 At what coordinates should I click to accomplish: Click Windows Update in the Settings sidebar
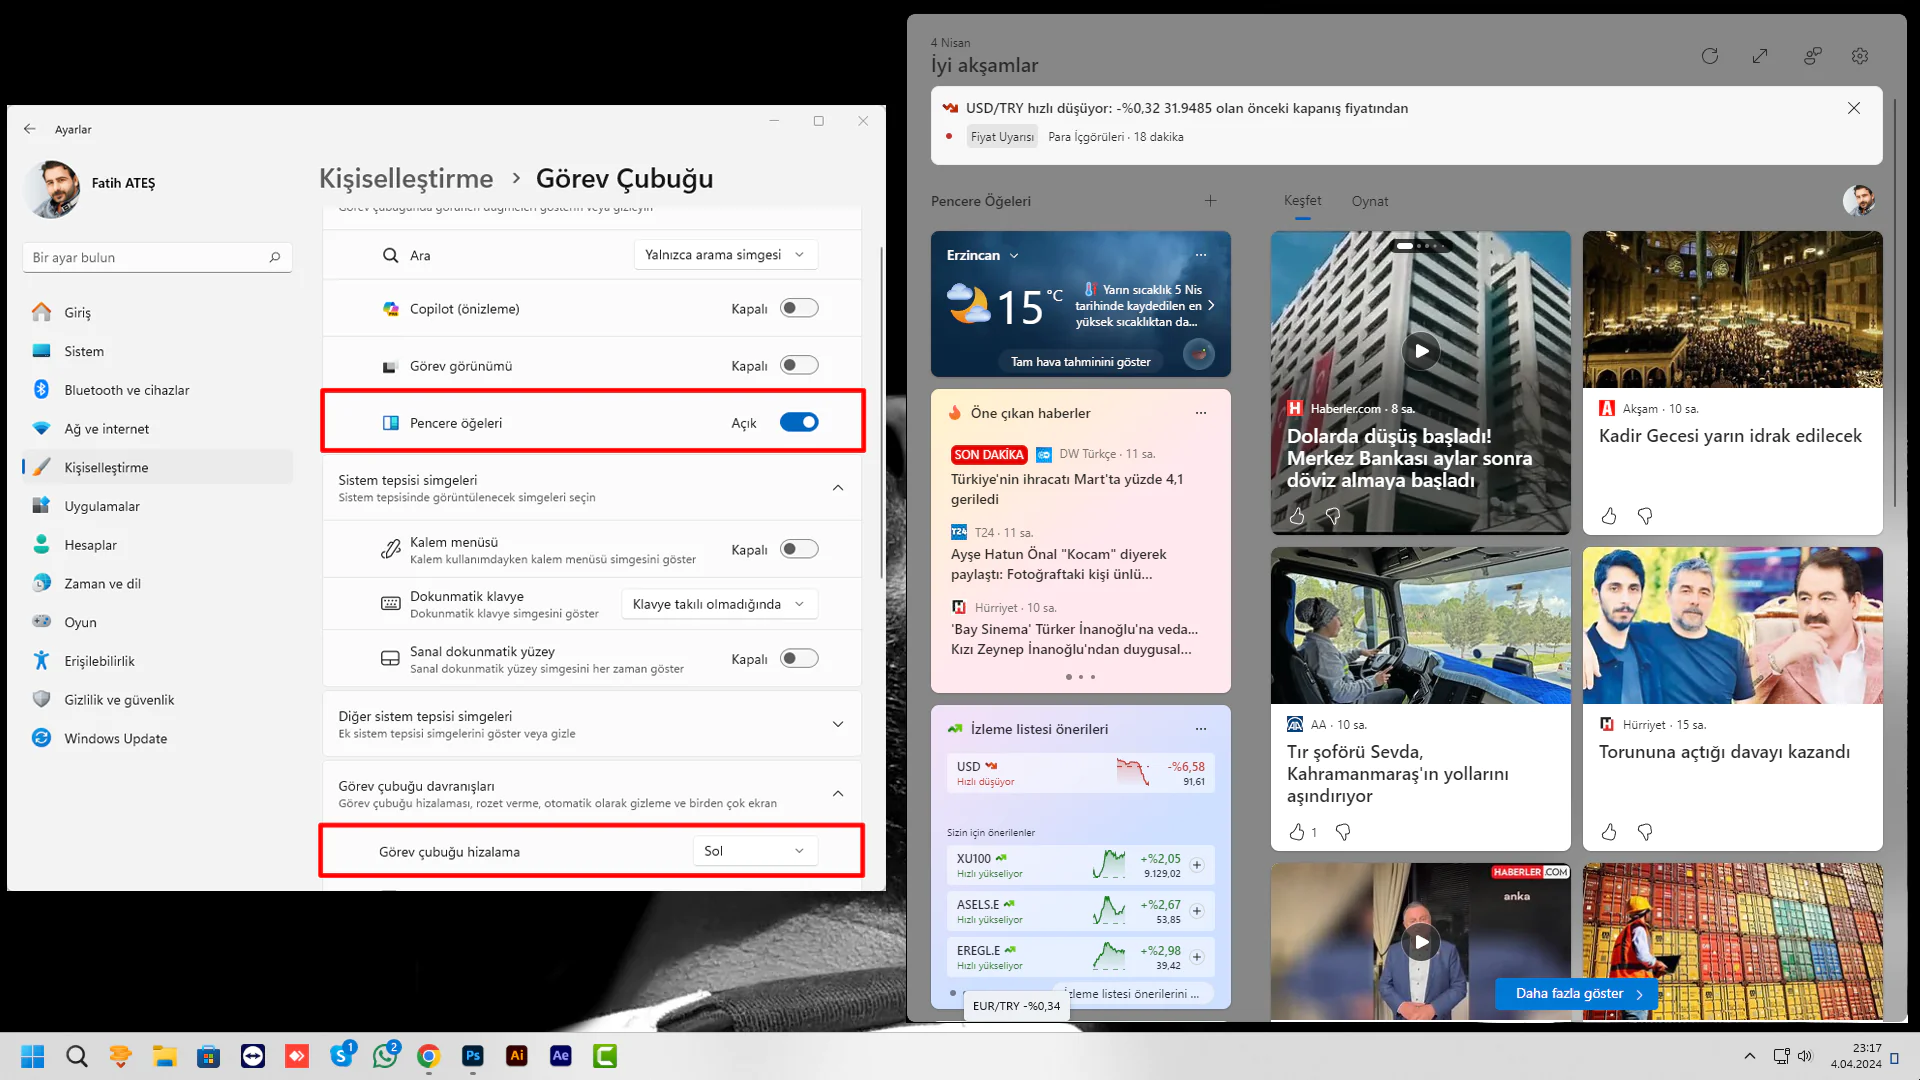(113, 738)
